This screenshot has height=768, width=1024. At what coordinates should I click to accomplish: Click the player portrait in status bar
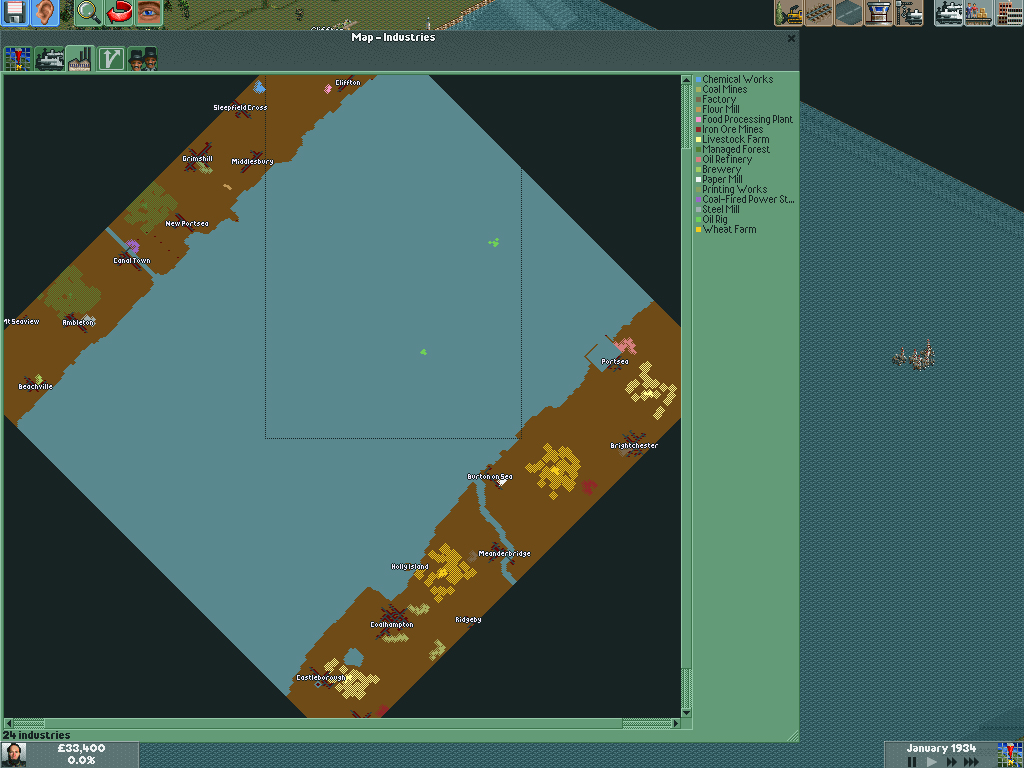(15, 754)
